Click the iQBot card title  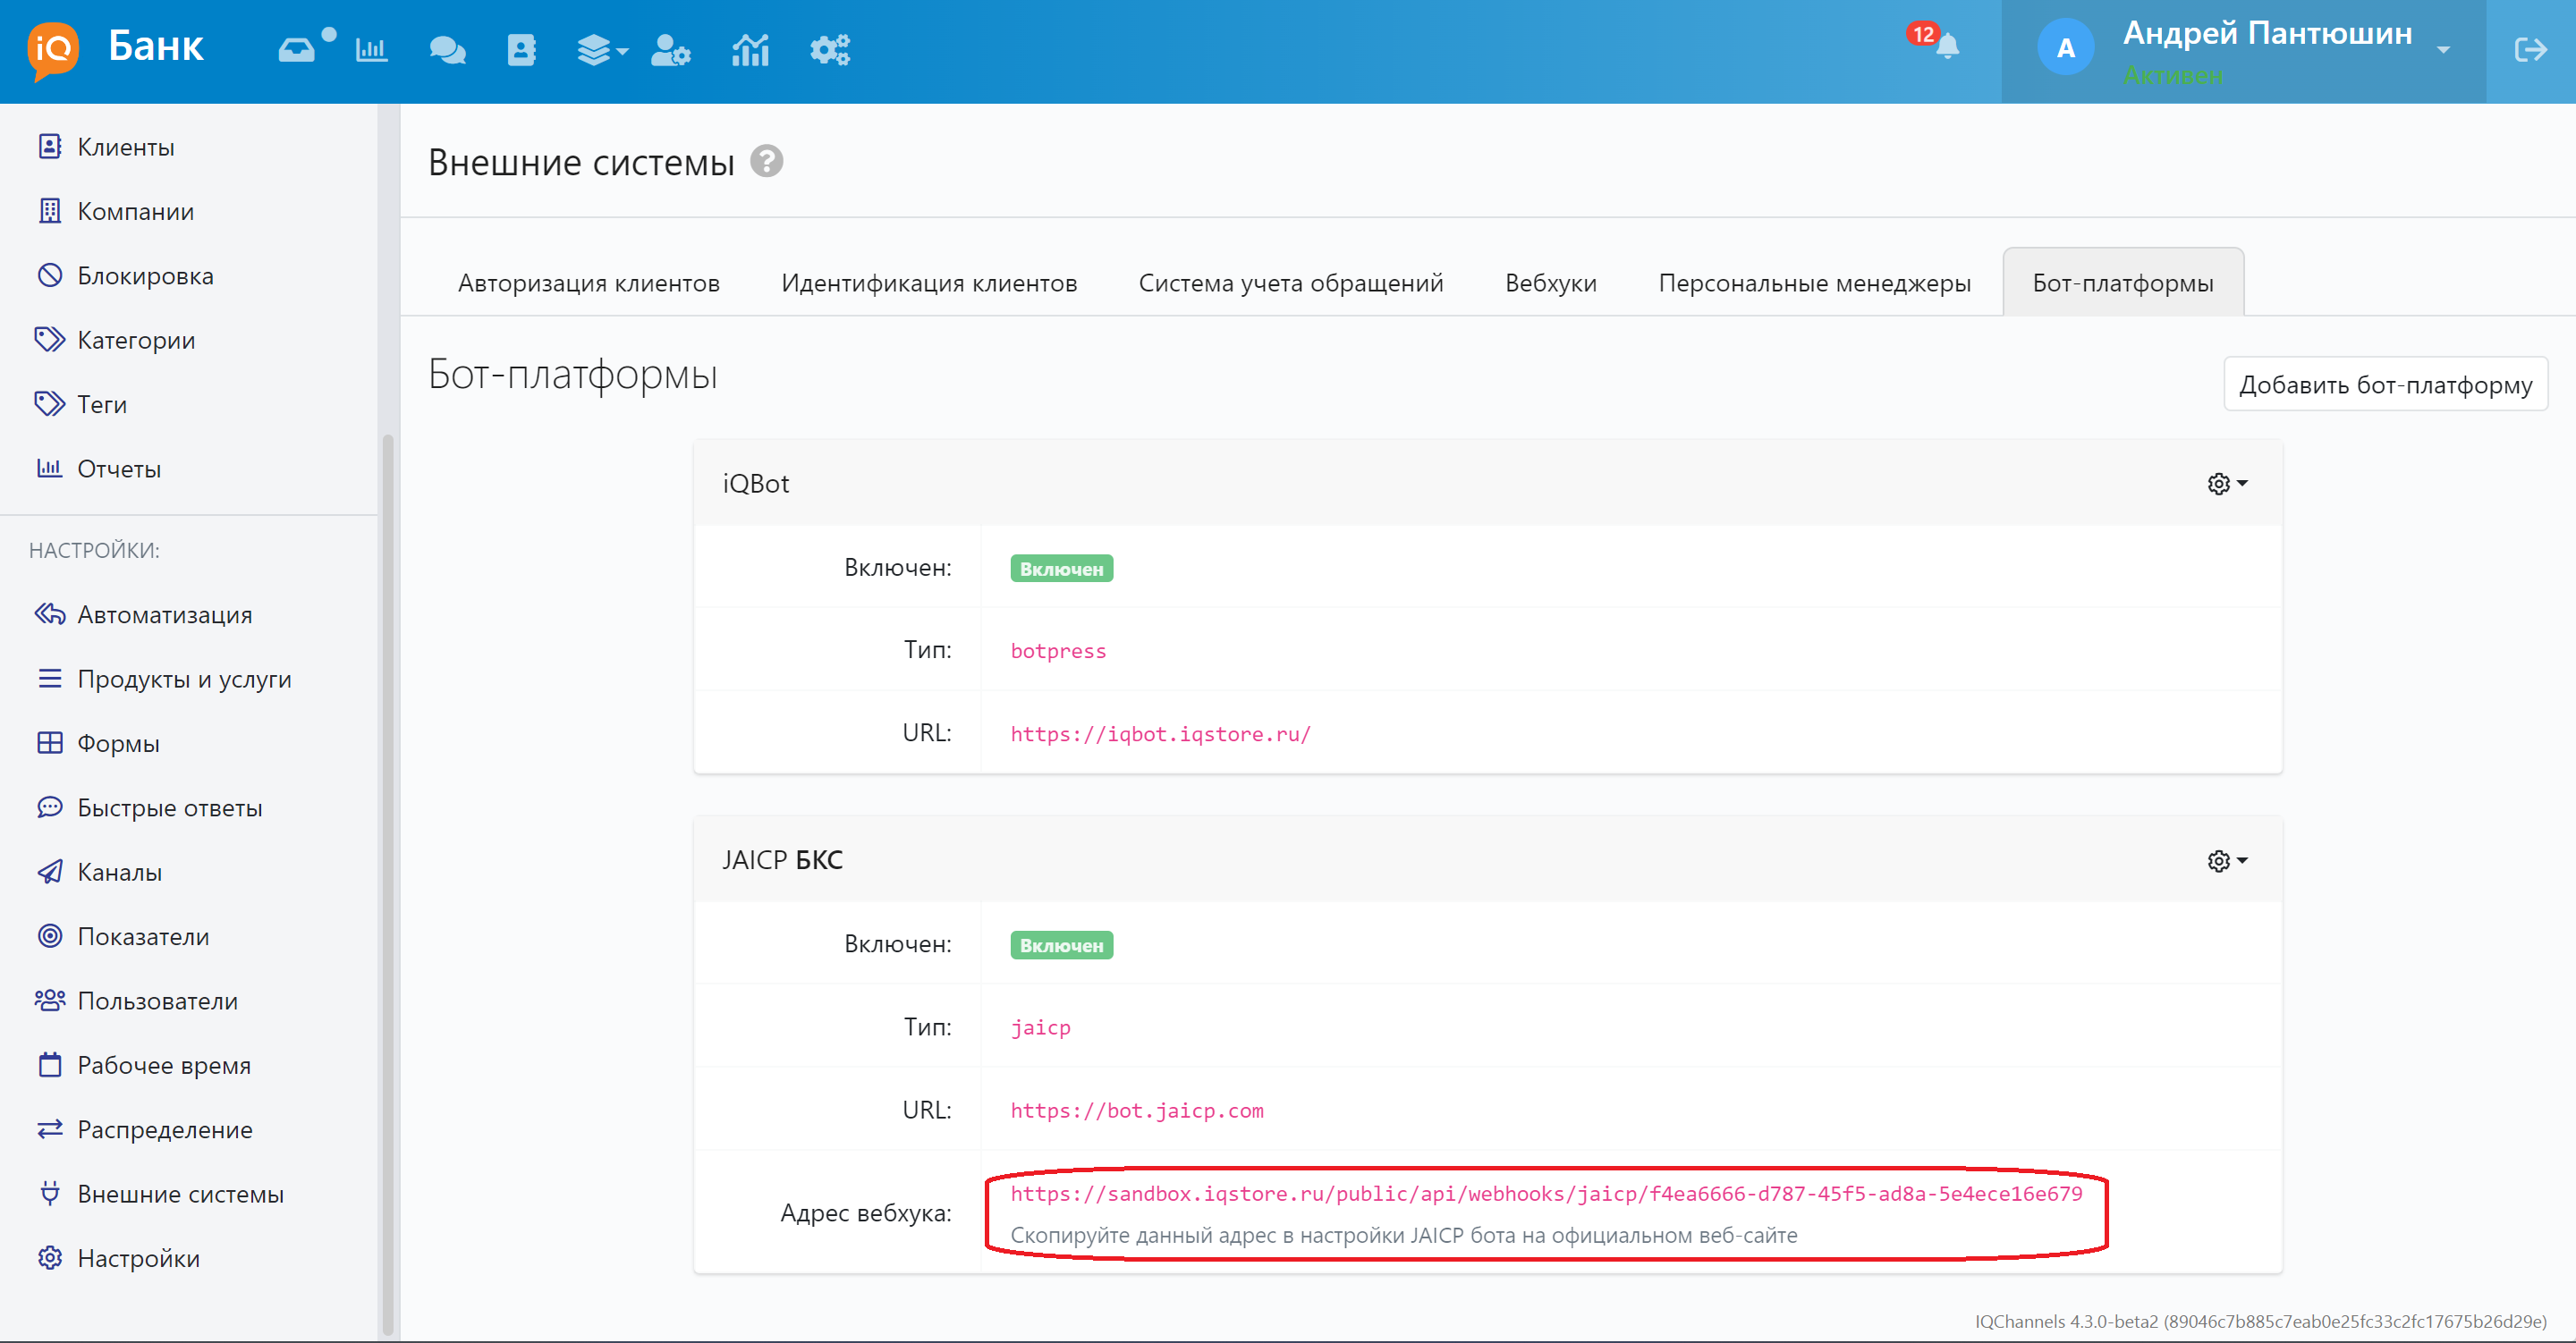click(x=756, y=484)
